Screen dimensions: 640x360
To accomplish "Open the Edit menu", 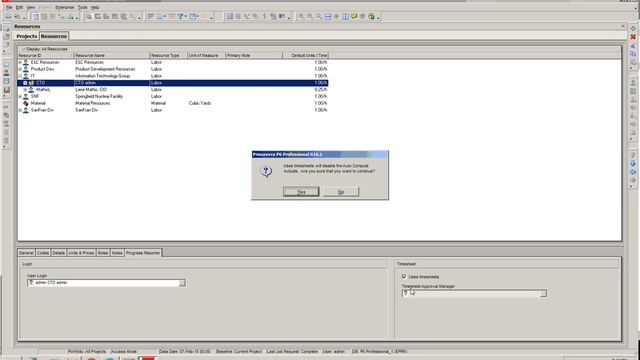I will pyautogui.click(x=20, y=7).
